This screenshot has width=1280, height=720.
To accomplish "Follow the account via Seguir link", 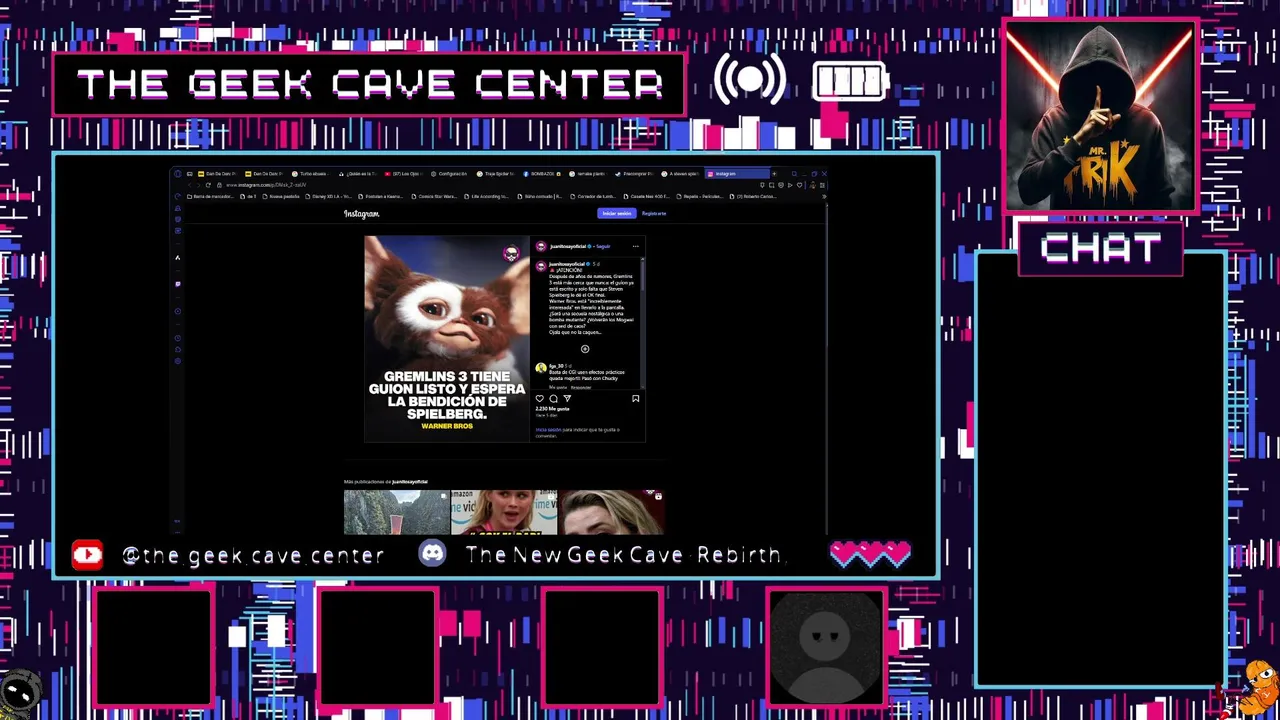I will click(x=603, y=246).
